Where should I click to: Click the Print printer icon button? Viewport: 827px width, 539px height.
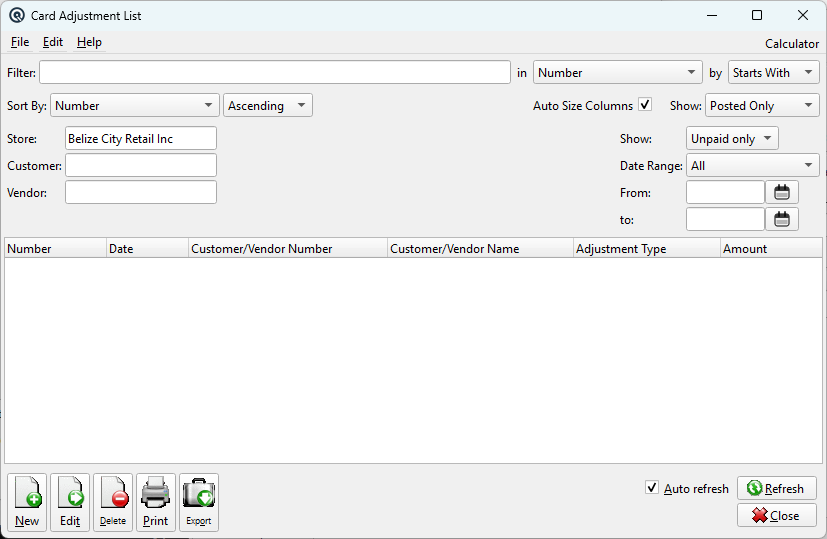coord(156,502)
